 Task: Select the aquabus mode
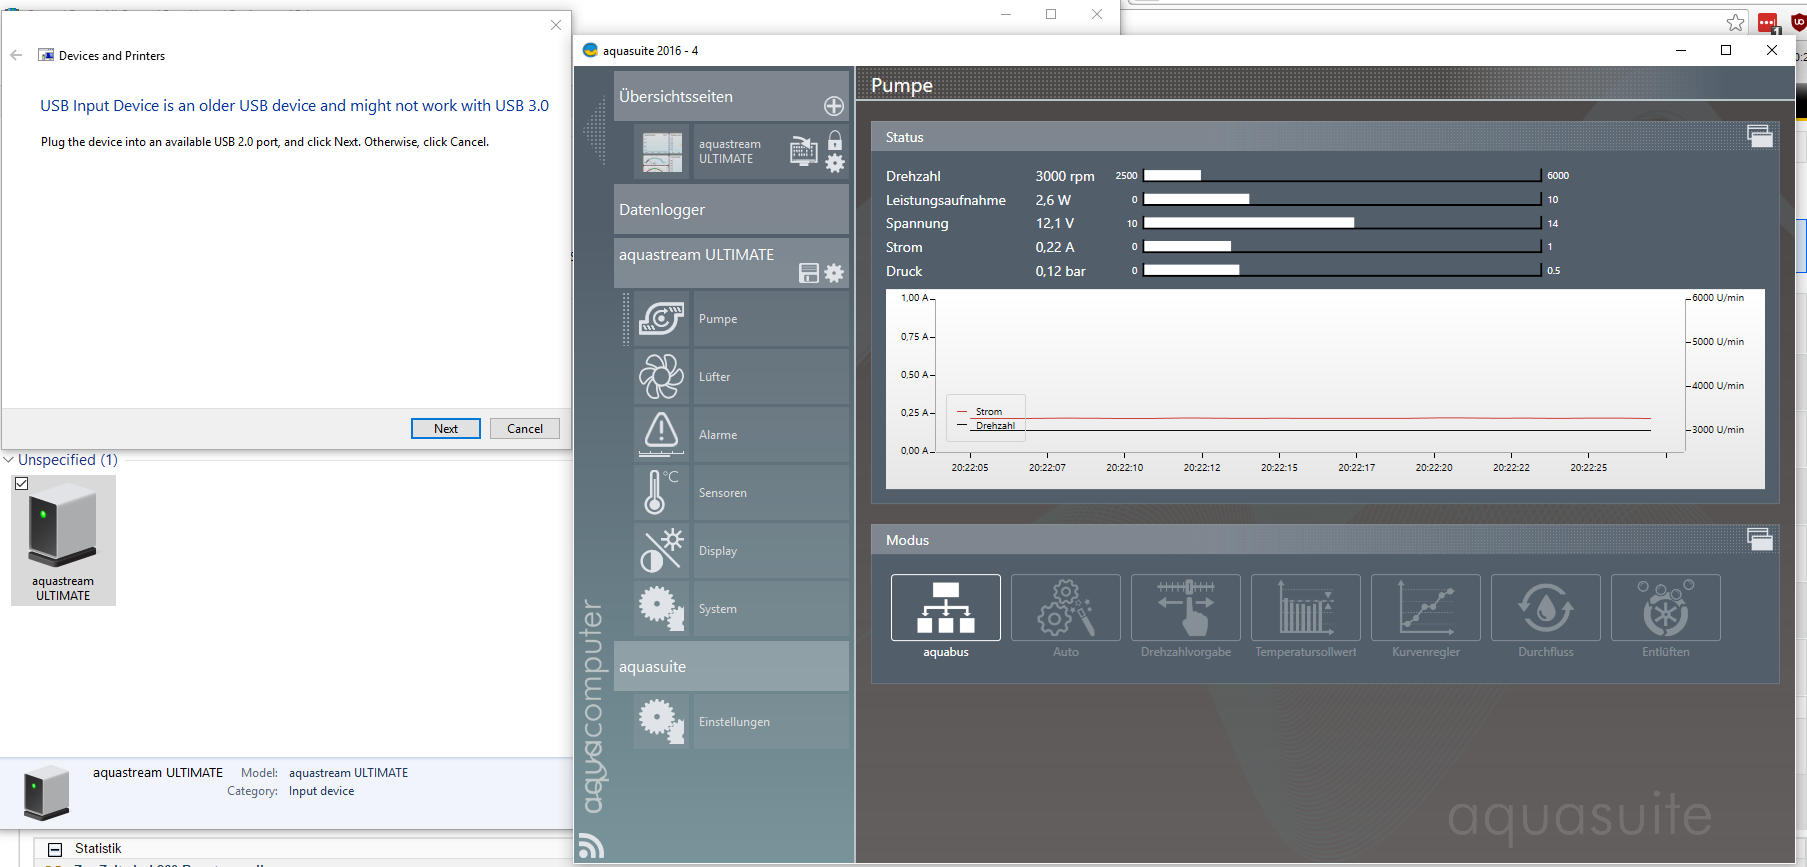[945, 608]
